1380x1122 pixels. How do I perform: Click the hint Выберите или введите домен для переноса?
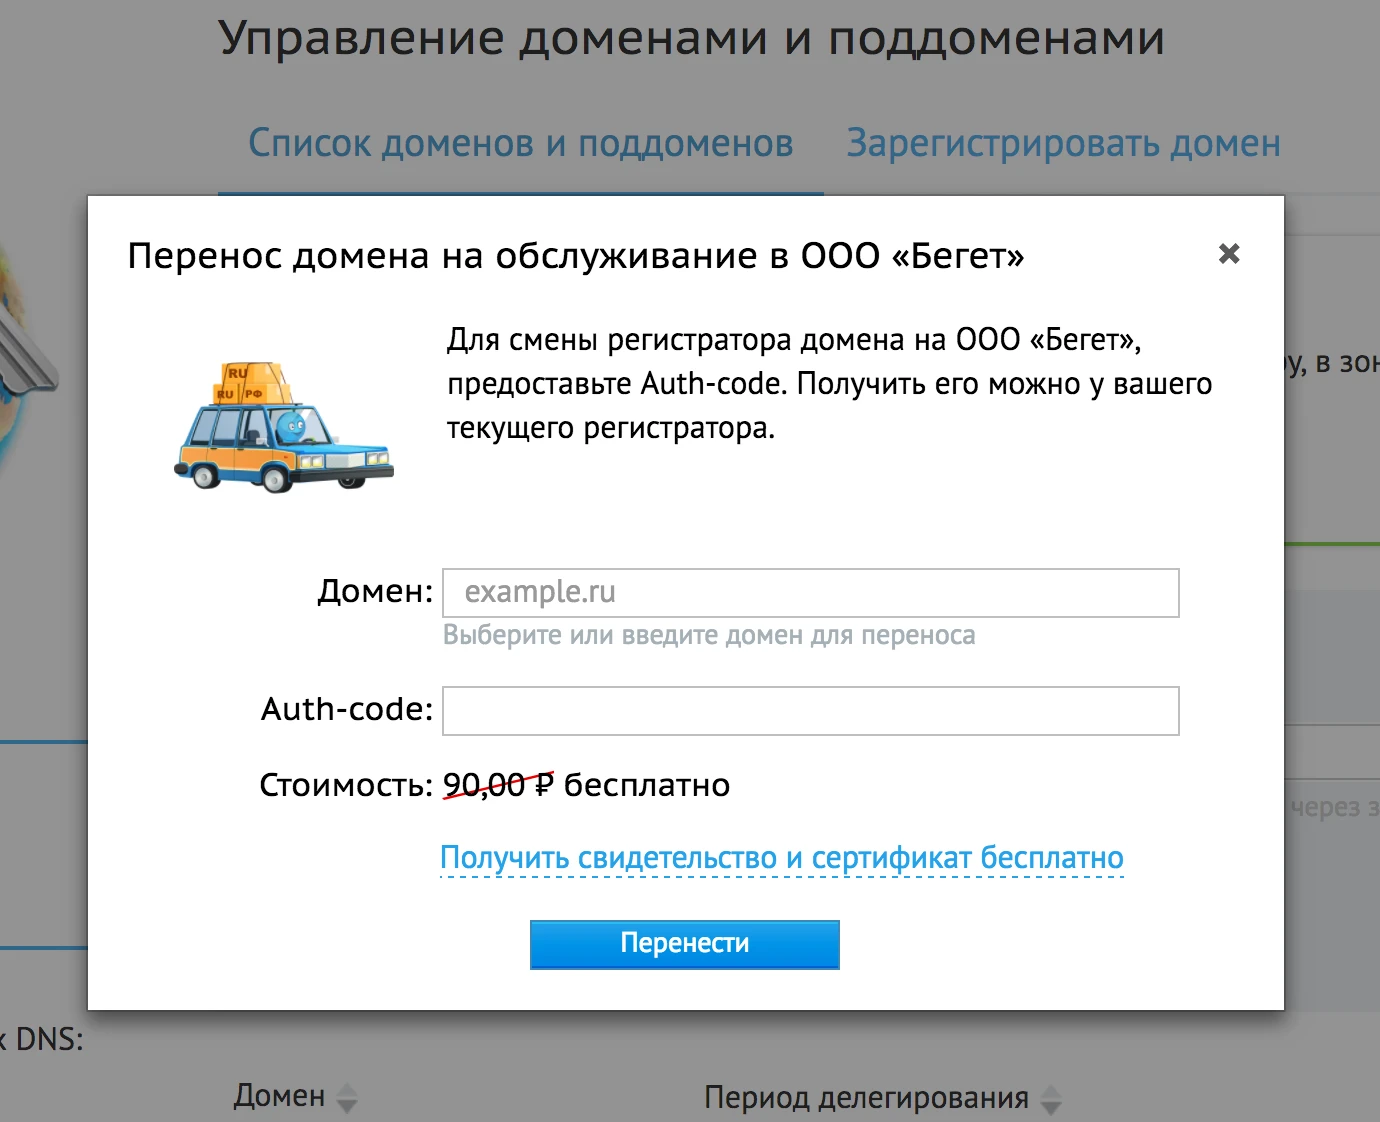tap(709, 635)
